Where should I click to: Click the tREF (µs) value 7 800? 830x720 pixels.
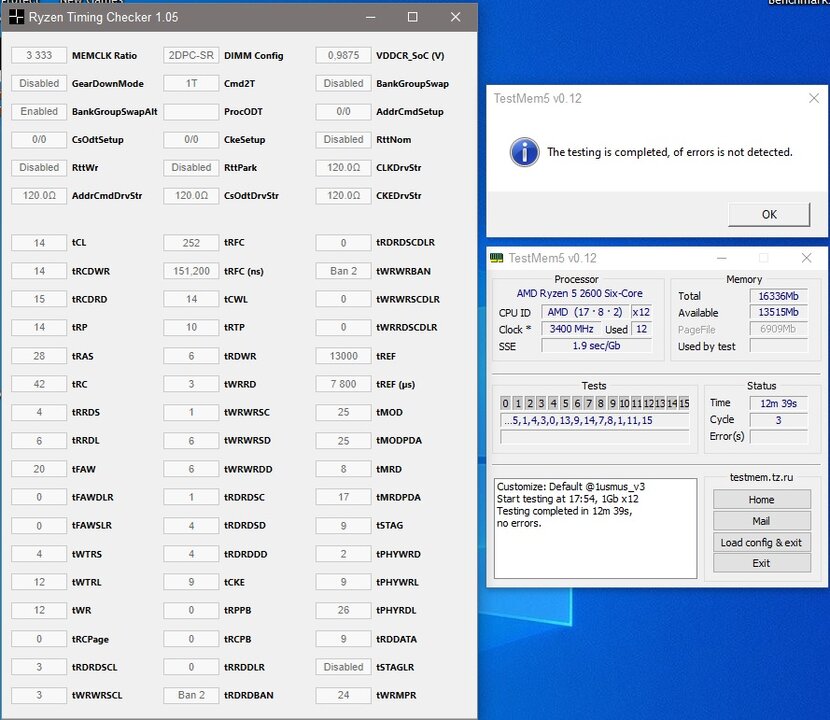pyautogui.click(x=343, y=384)
